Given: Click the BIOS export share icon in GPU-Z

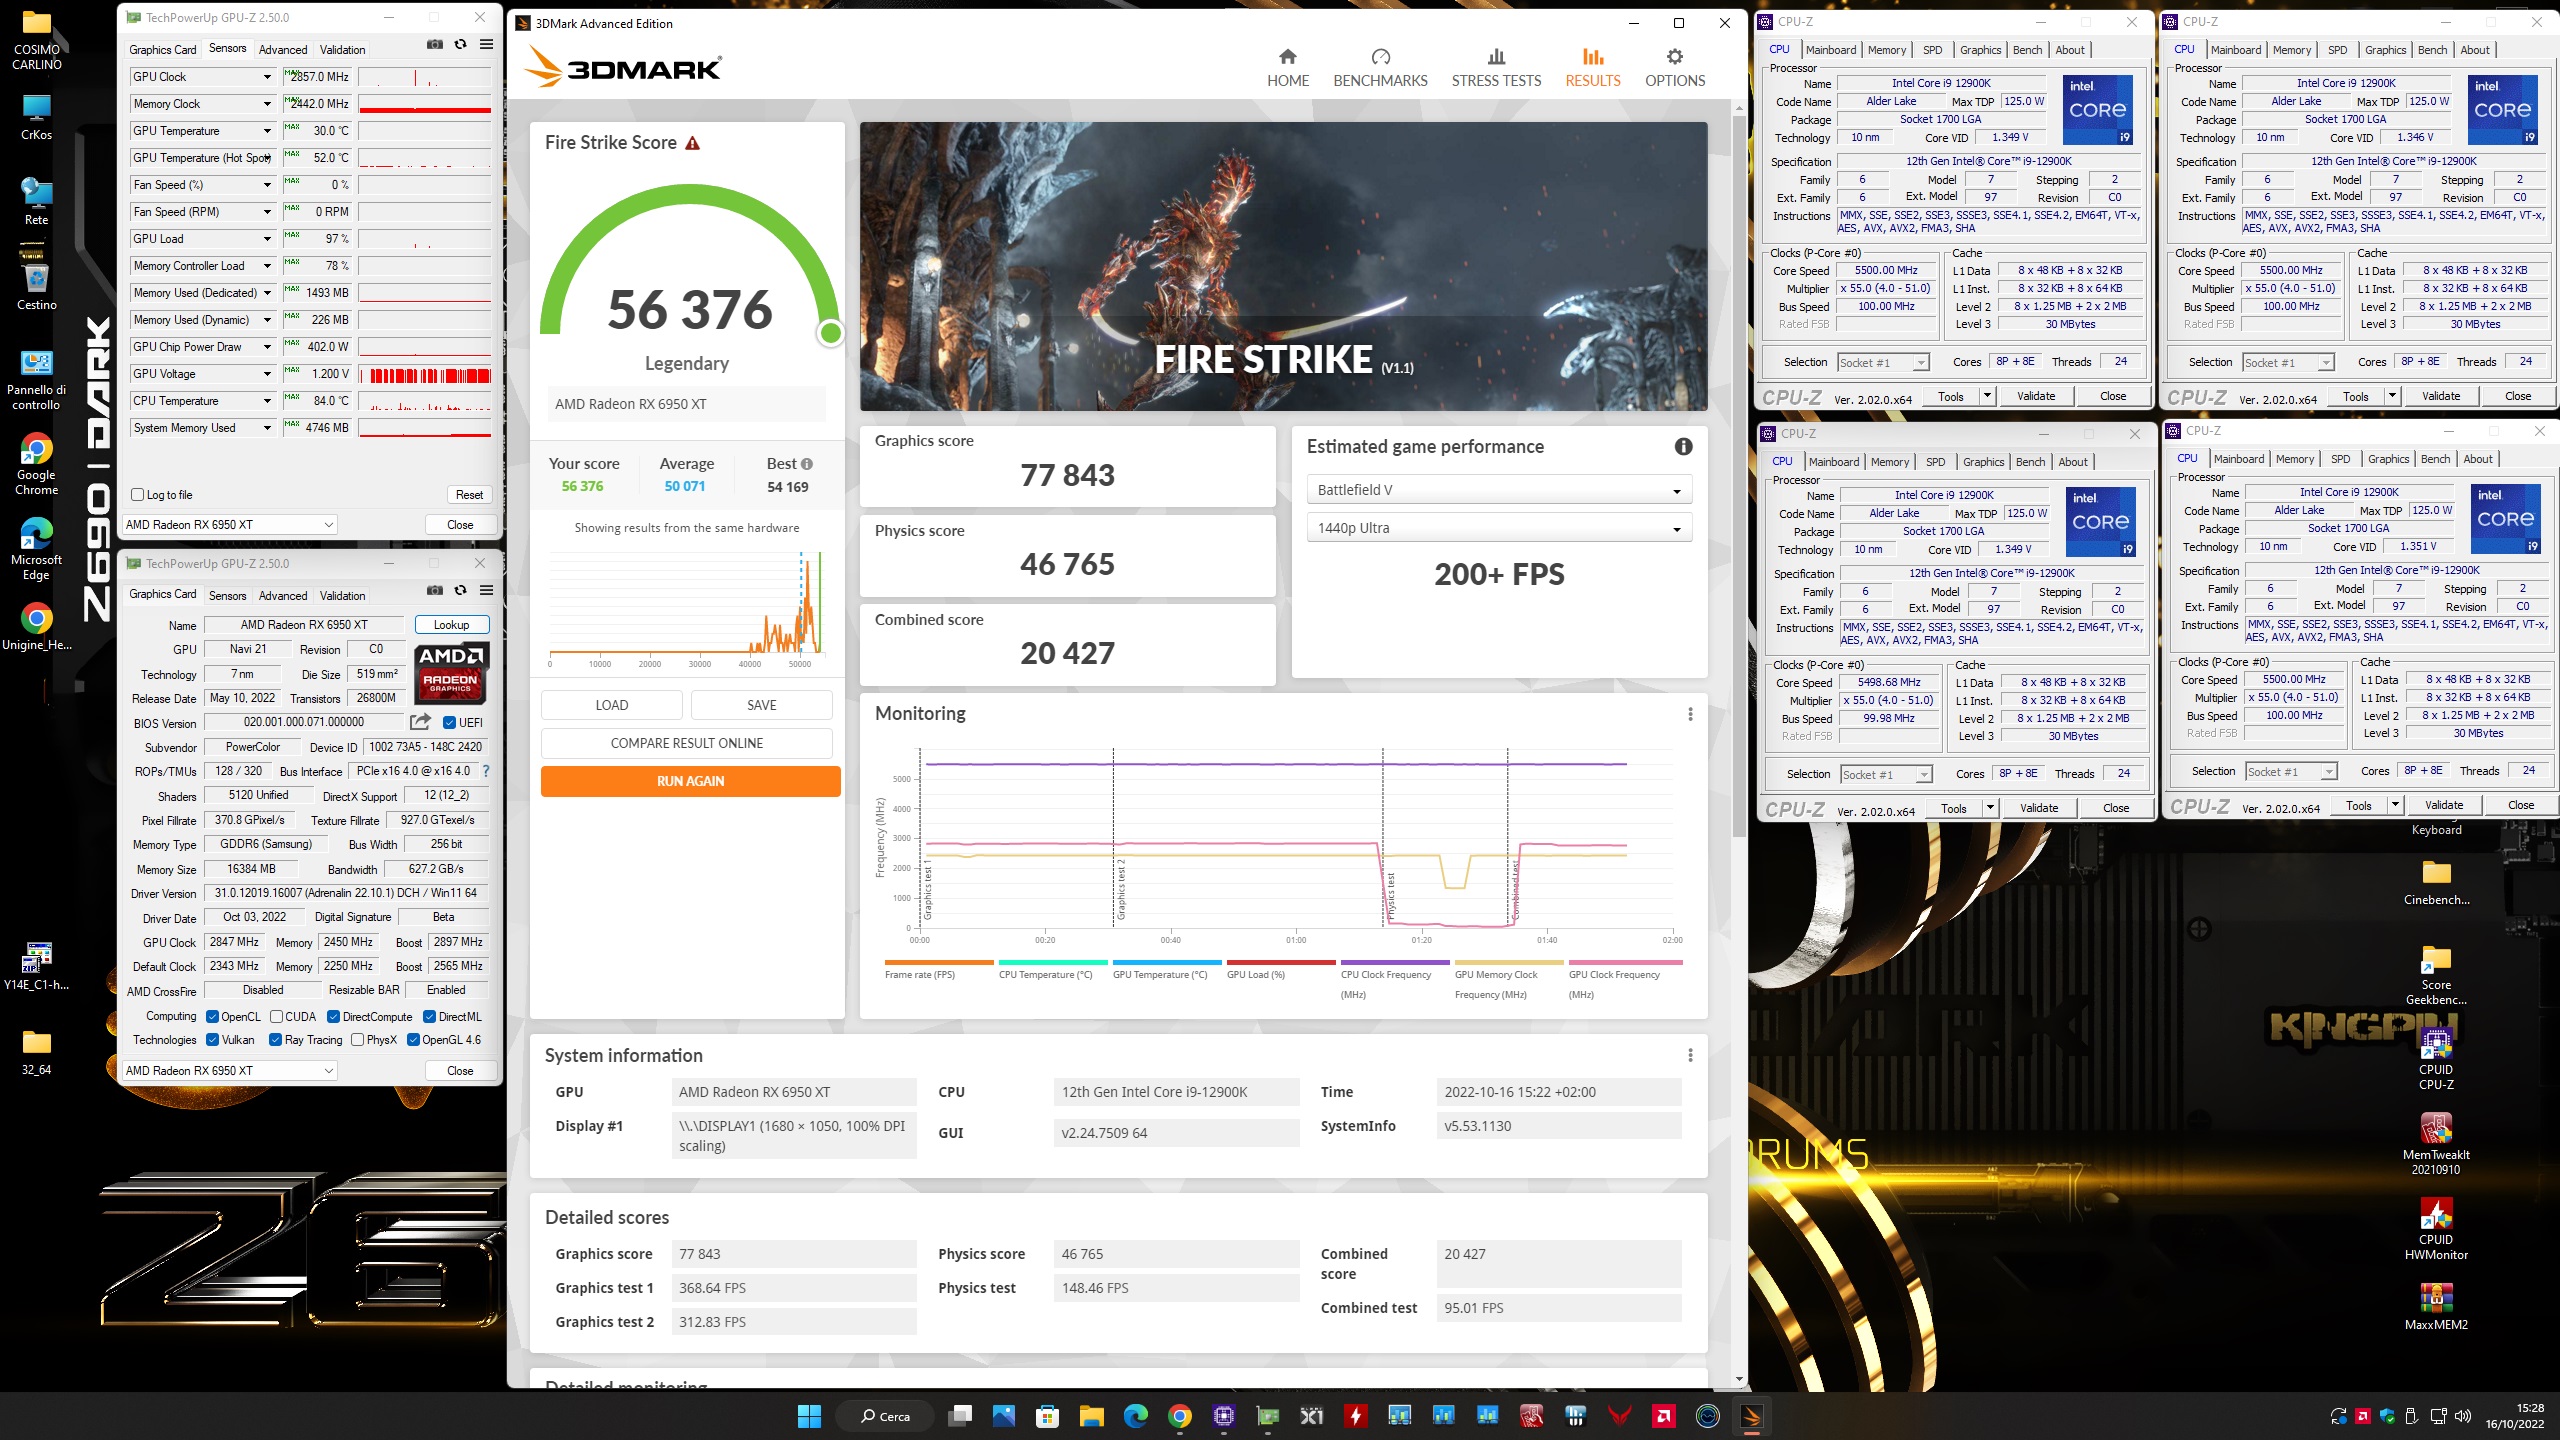Looking at the screenshot, I should [x=420, y=722].
